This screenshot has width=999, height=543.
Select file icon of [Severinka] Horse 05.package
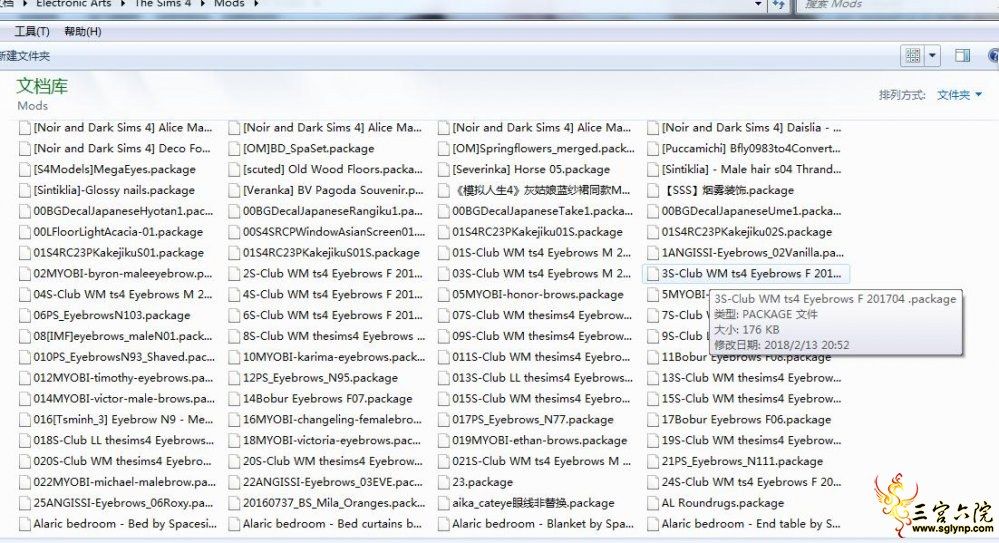(x=444, y=170)
